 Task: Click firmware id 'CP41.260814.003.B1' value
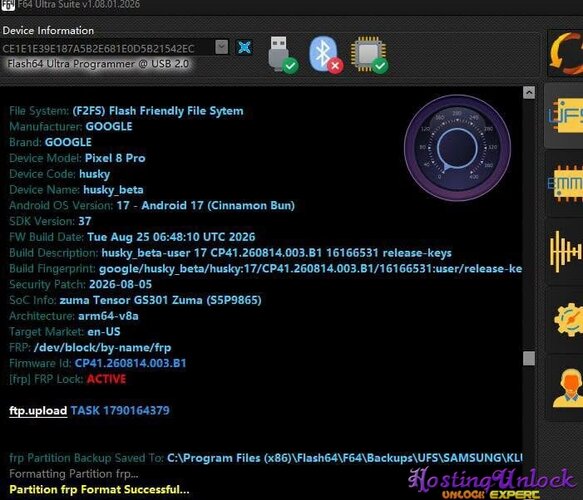(131, 363)
